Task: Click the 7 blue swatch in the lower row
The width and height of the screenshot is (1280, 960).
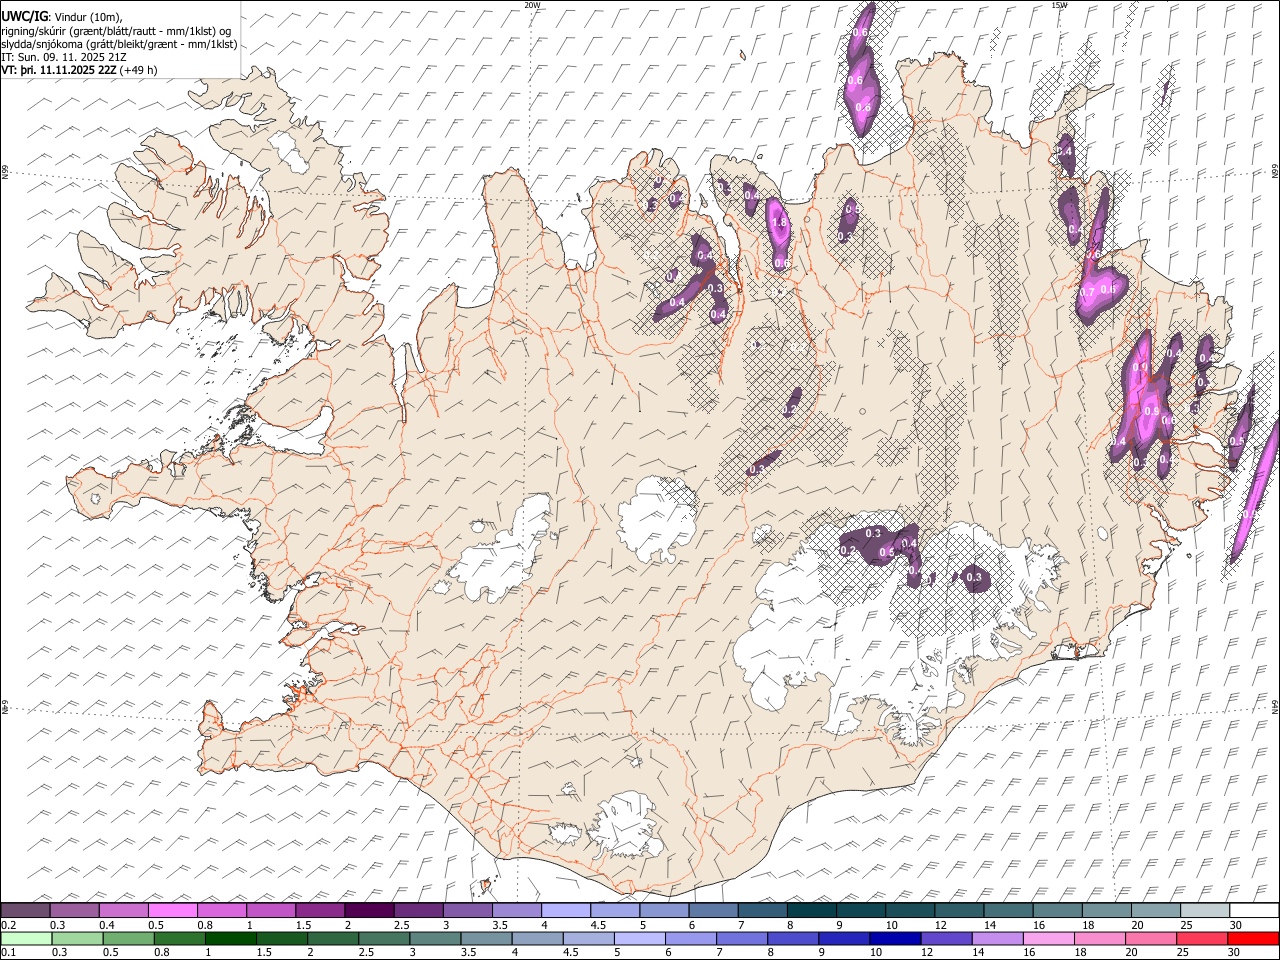Action: [x=741, y=938]
